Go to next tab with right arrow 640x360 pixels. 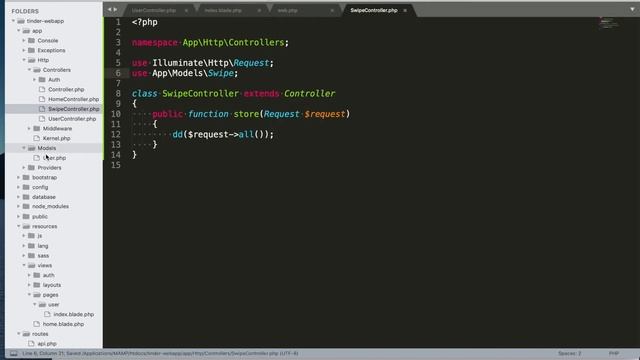pyautogui.click(x=115, y=9)
